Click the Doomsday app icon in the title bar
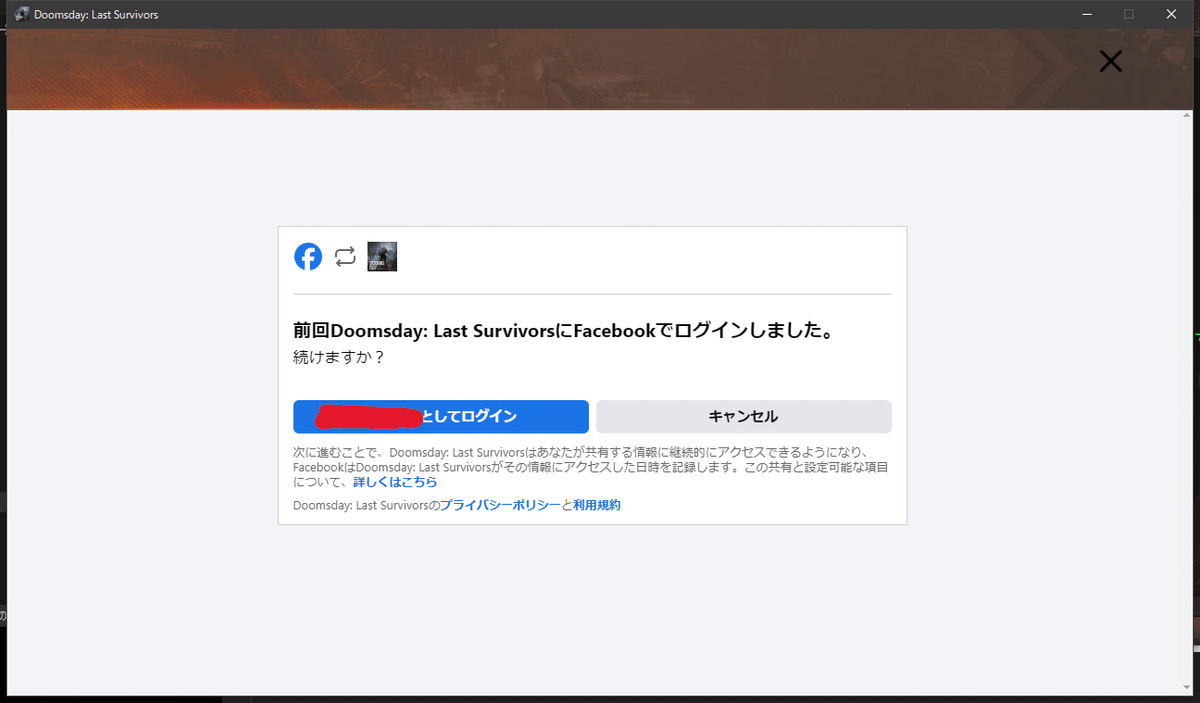Image resolution: width=1200 pixels, height=703 pixels. 21,14
